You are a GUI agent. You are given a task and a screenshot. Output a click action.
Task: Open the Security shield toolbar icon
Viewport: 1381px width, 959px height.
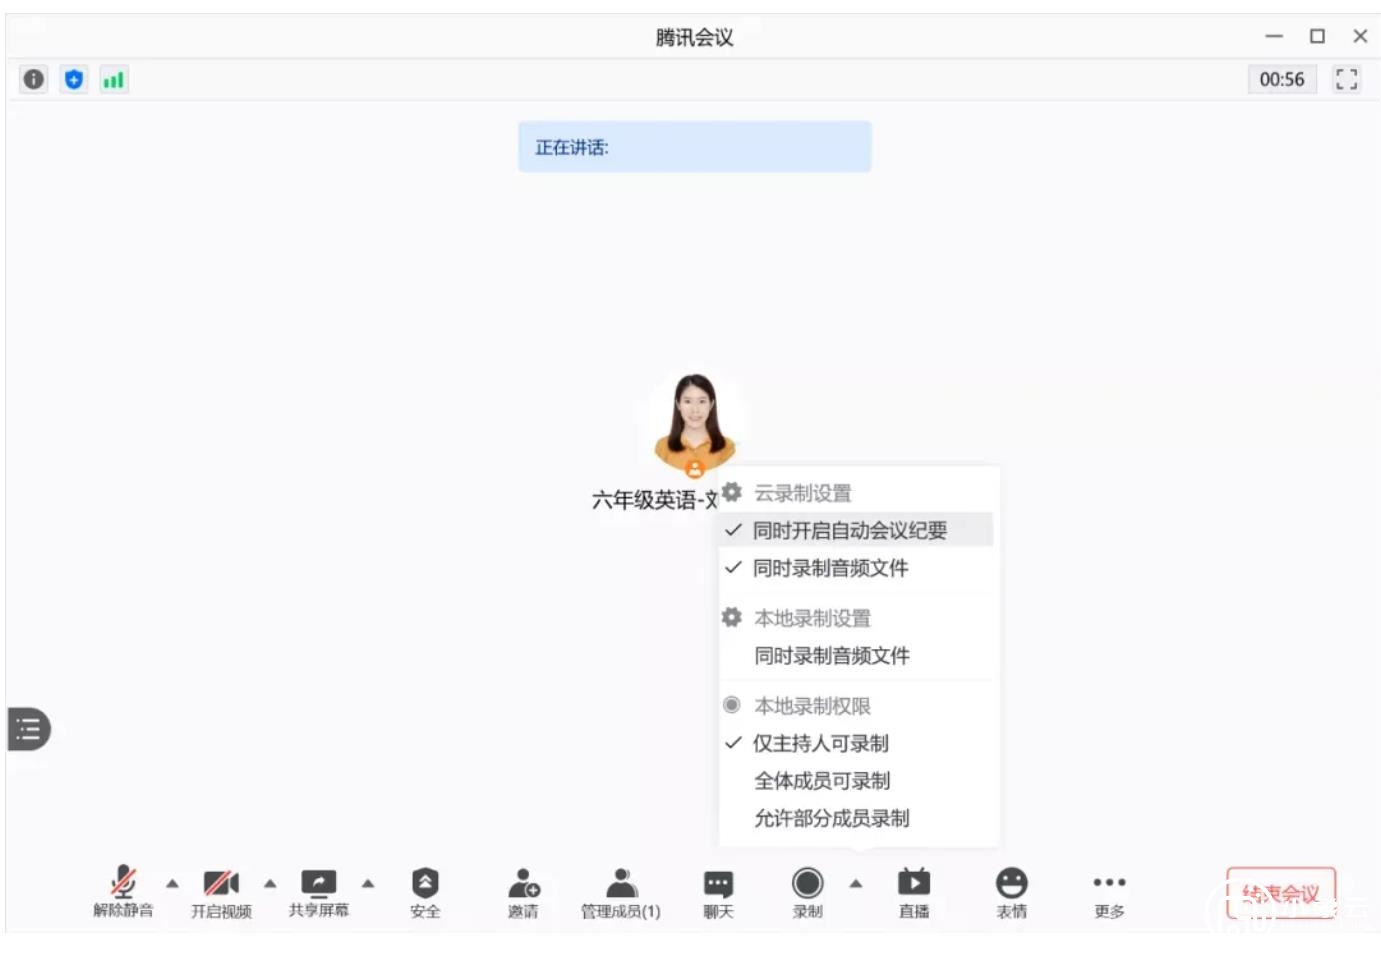[x=425, y=883]
